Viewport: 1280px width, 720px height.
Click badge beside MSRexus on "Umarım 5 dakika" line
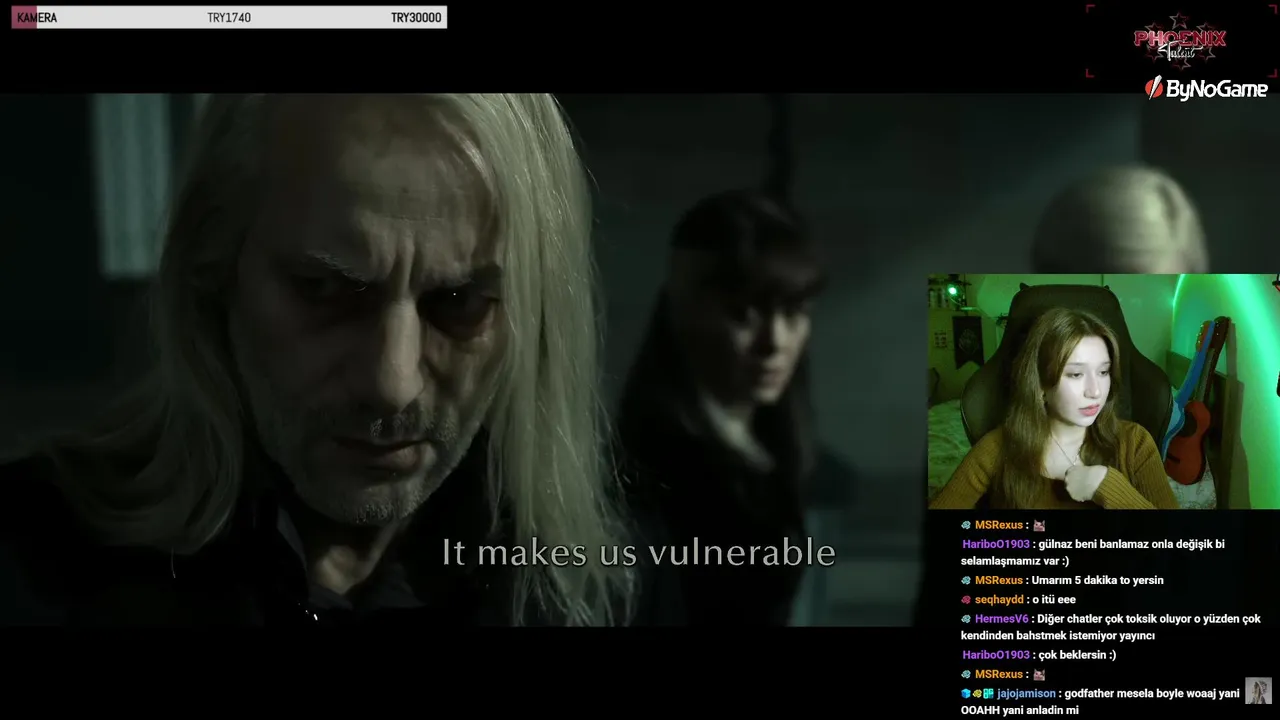click(966, 580)
